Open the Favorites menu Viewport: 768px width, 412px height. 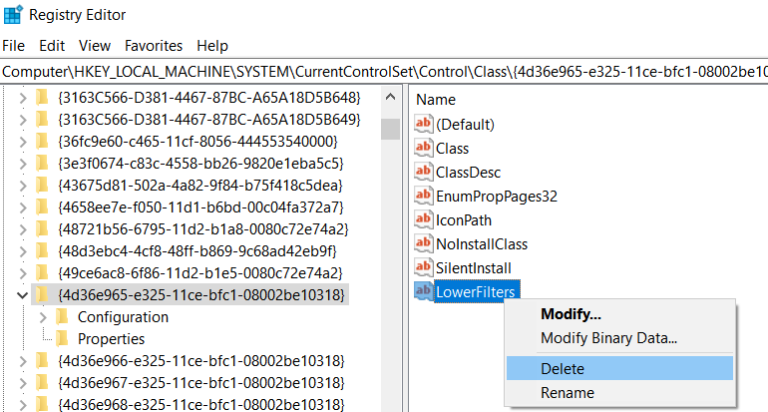coord(153,46)
